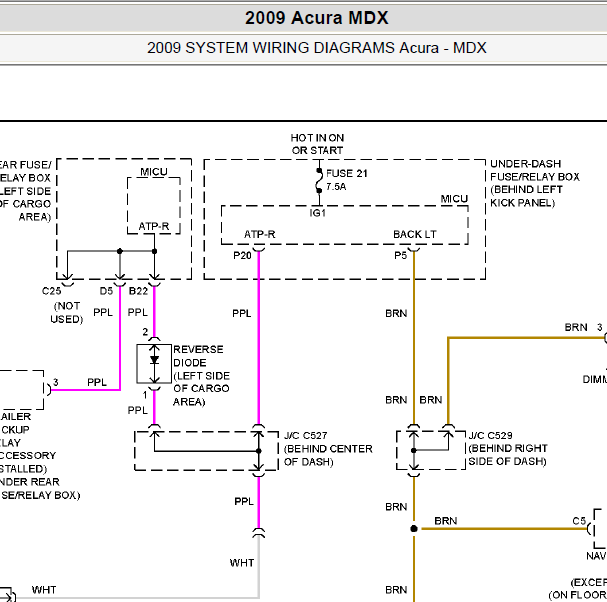This screenshot has width=607, height=602.
Task: Click 'ATP-R' label inside rear fuse box MICU
Action: pos(154,226)
